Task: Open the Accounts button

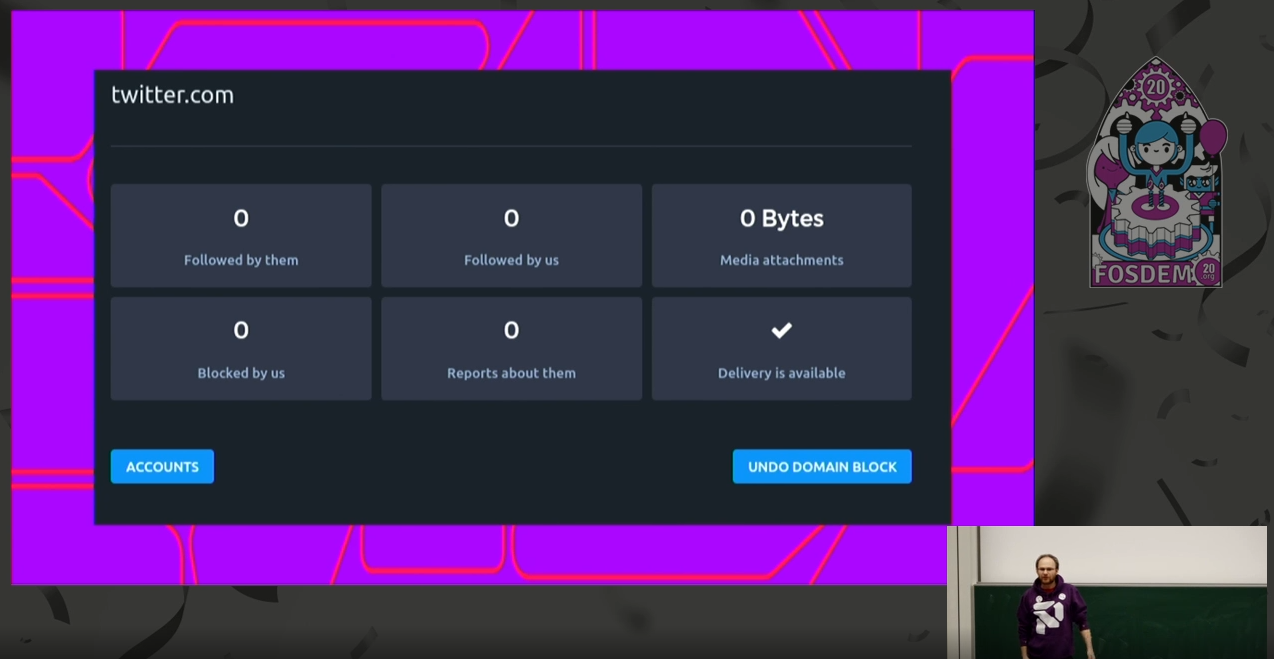Action: pyautogui.click(x=162, y=467)
